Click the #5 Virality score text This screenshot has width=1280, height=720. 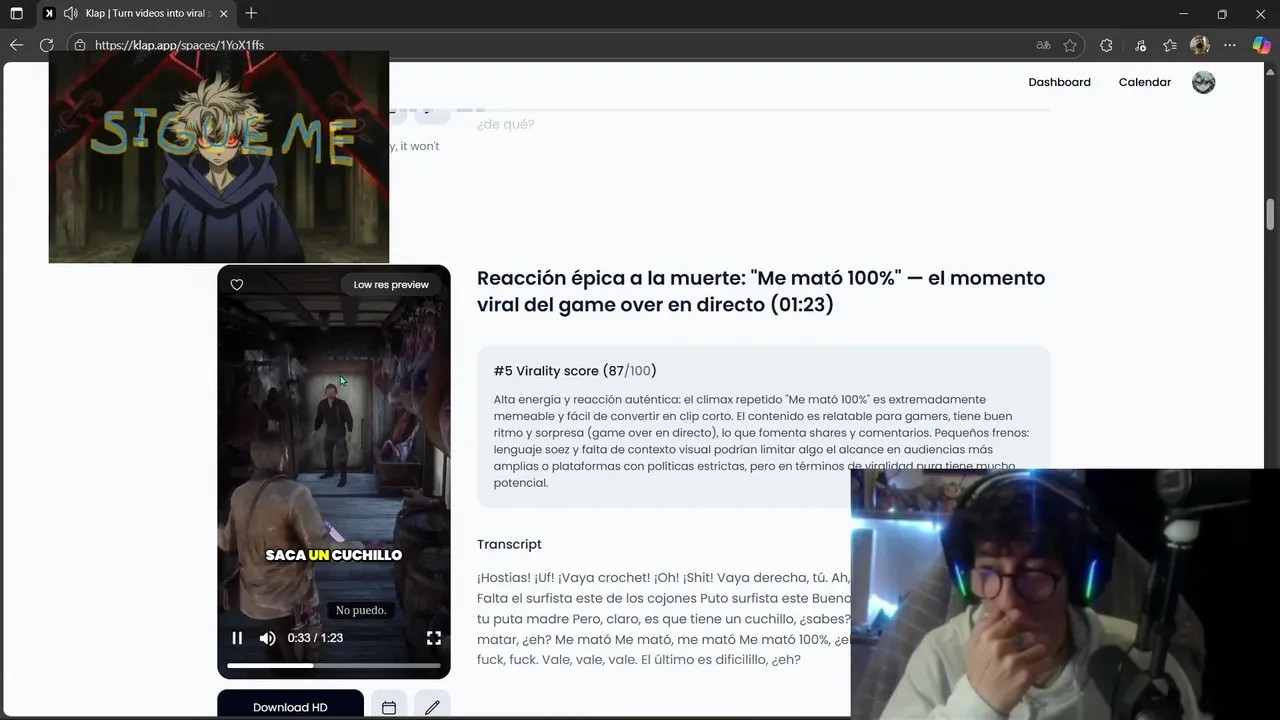(575, 371)
